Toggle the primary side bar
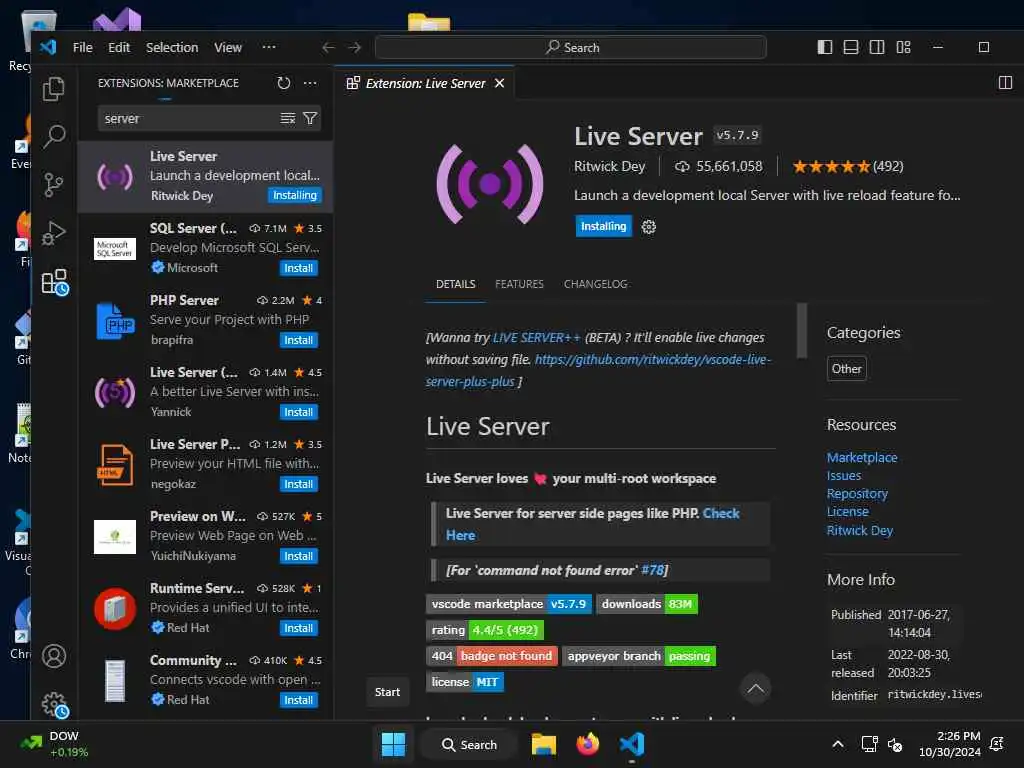 click(x=825, y=47)
